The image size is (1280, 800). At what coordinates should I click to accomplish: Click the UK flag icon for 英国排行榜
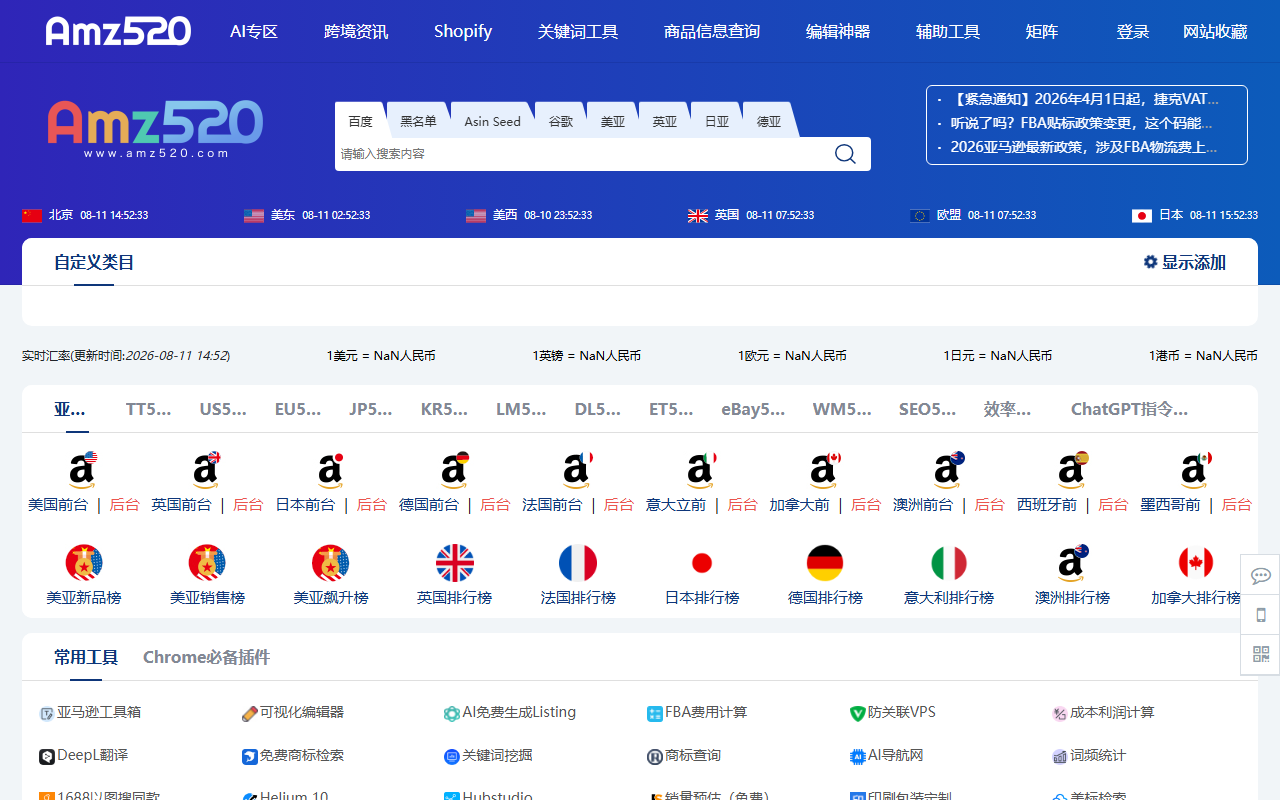pos(455,563)
